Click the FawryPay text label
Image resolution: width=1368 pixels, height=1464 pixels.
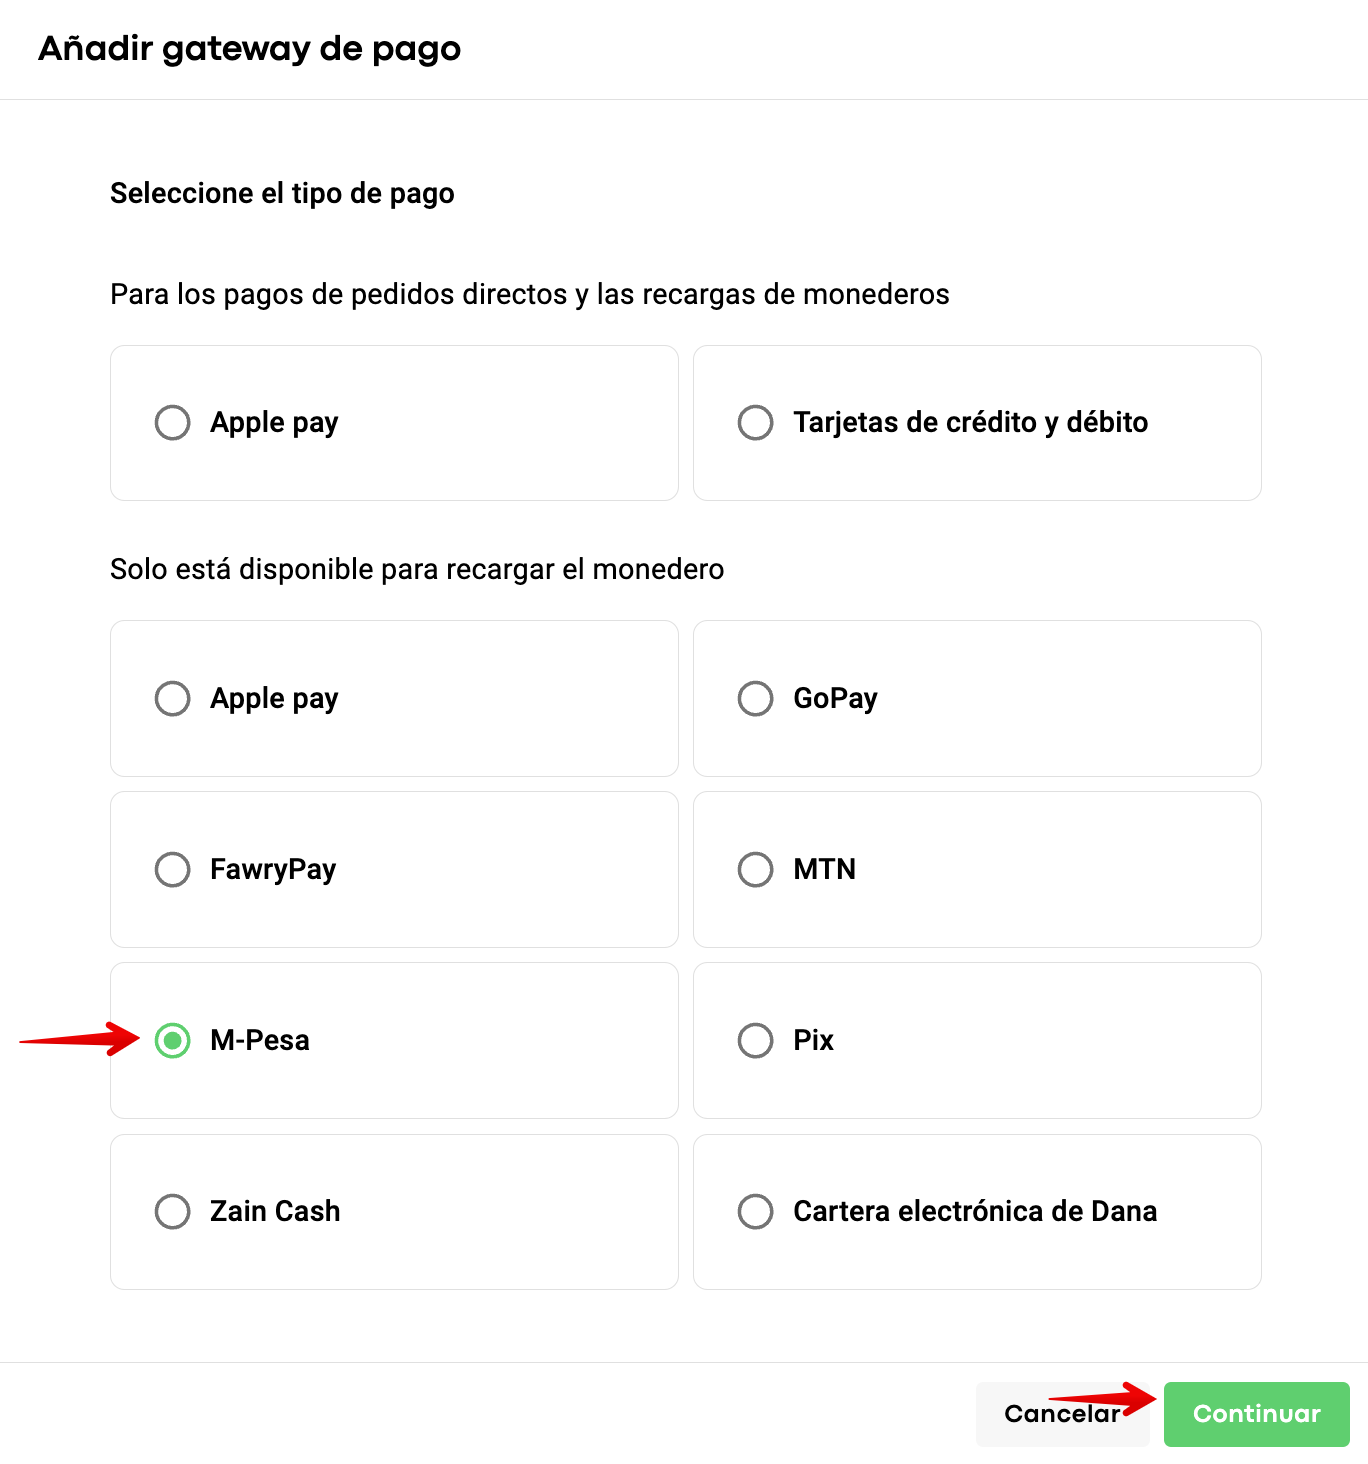273,870
